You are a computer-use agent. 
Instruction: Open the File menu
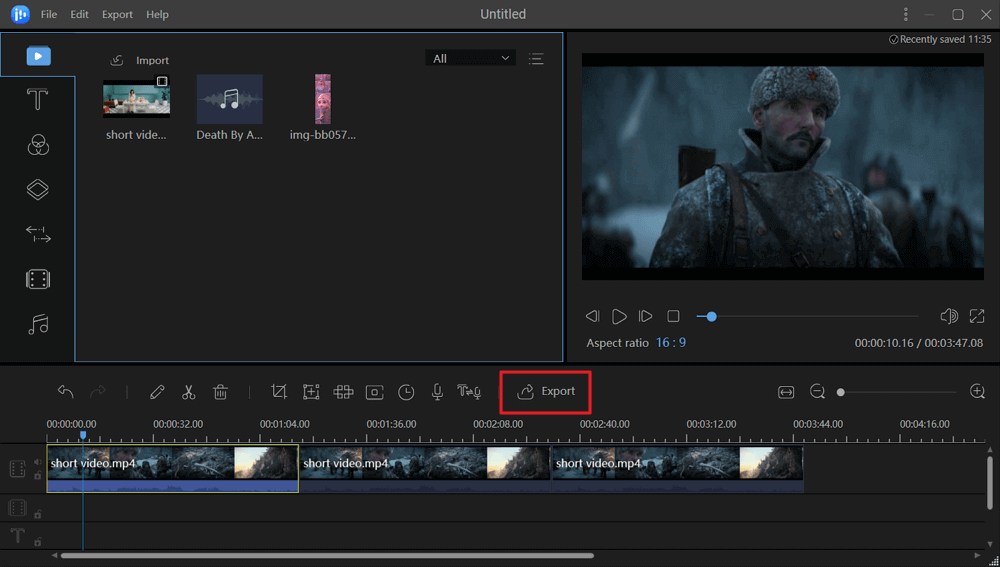point(49,15)
